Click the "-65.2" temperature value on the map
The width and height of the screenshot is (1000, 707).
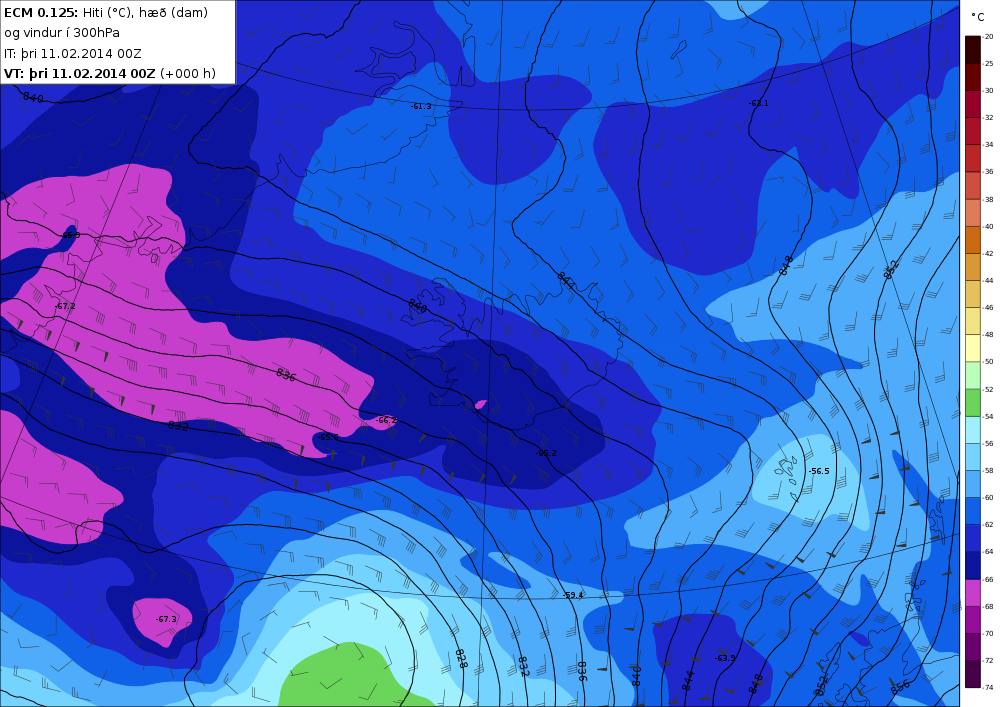546,453
